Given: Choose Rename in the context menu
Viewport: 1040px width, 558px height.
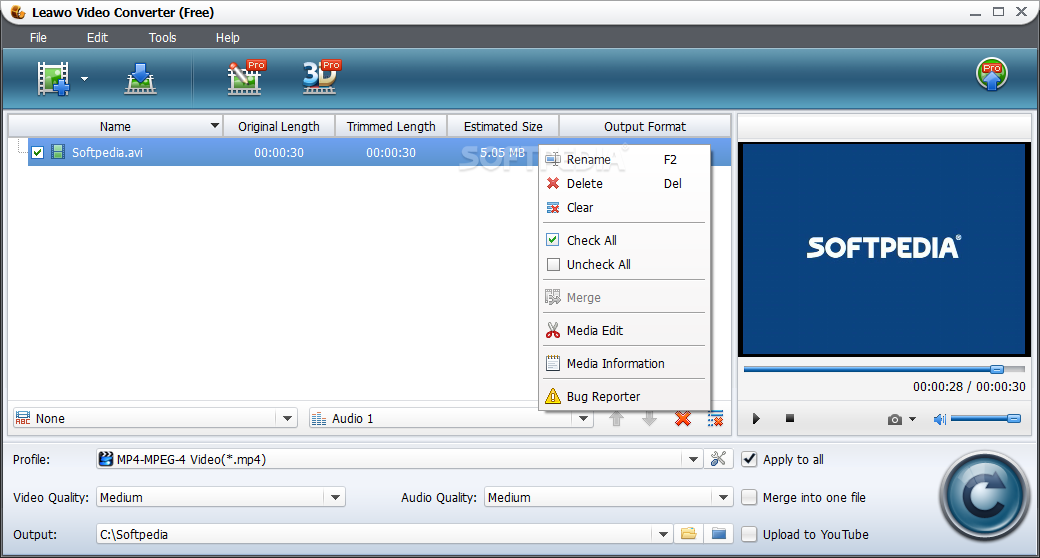Looking at the screenshot, I should pos(624,160).
